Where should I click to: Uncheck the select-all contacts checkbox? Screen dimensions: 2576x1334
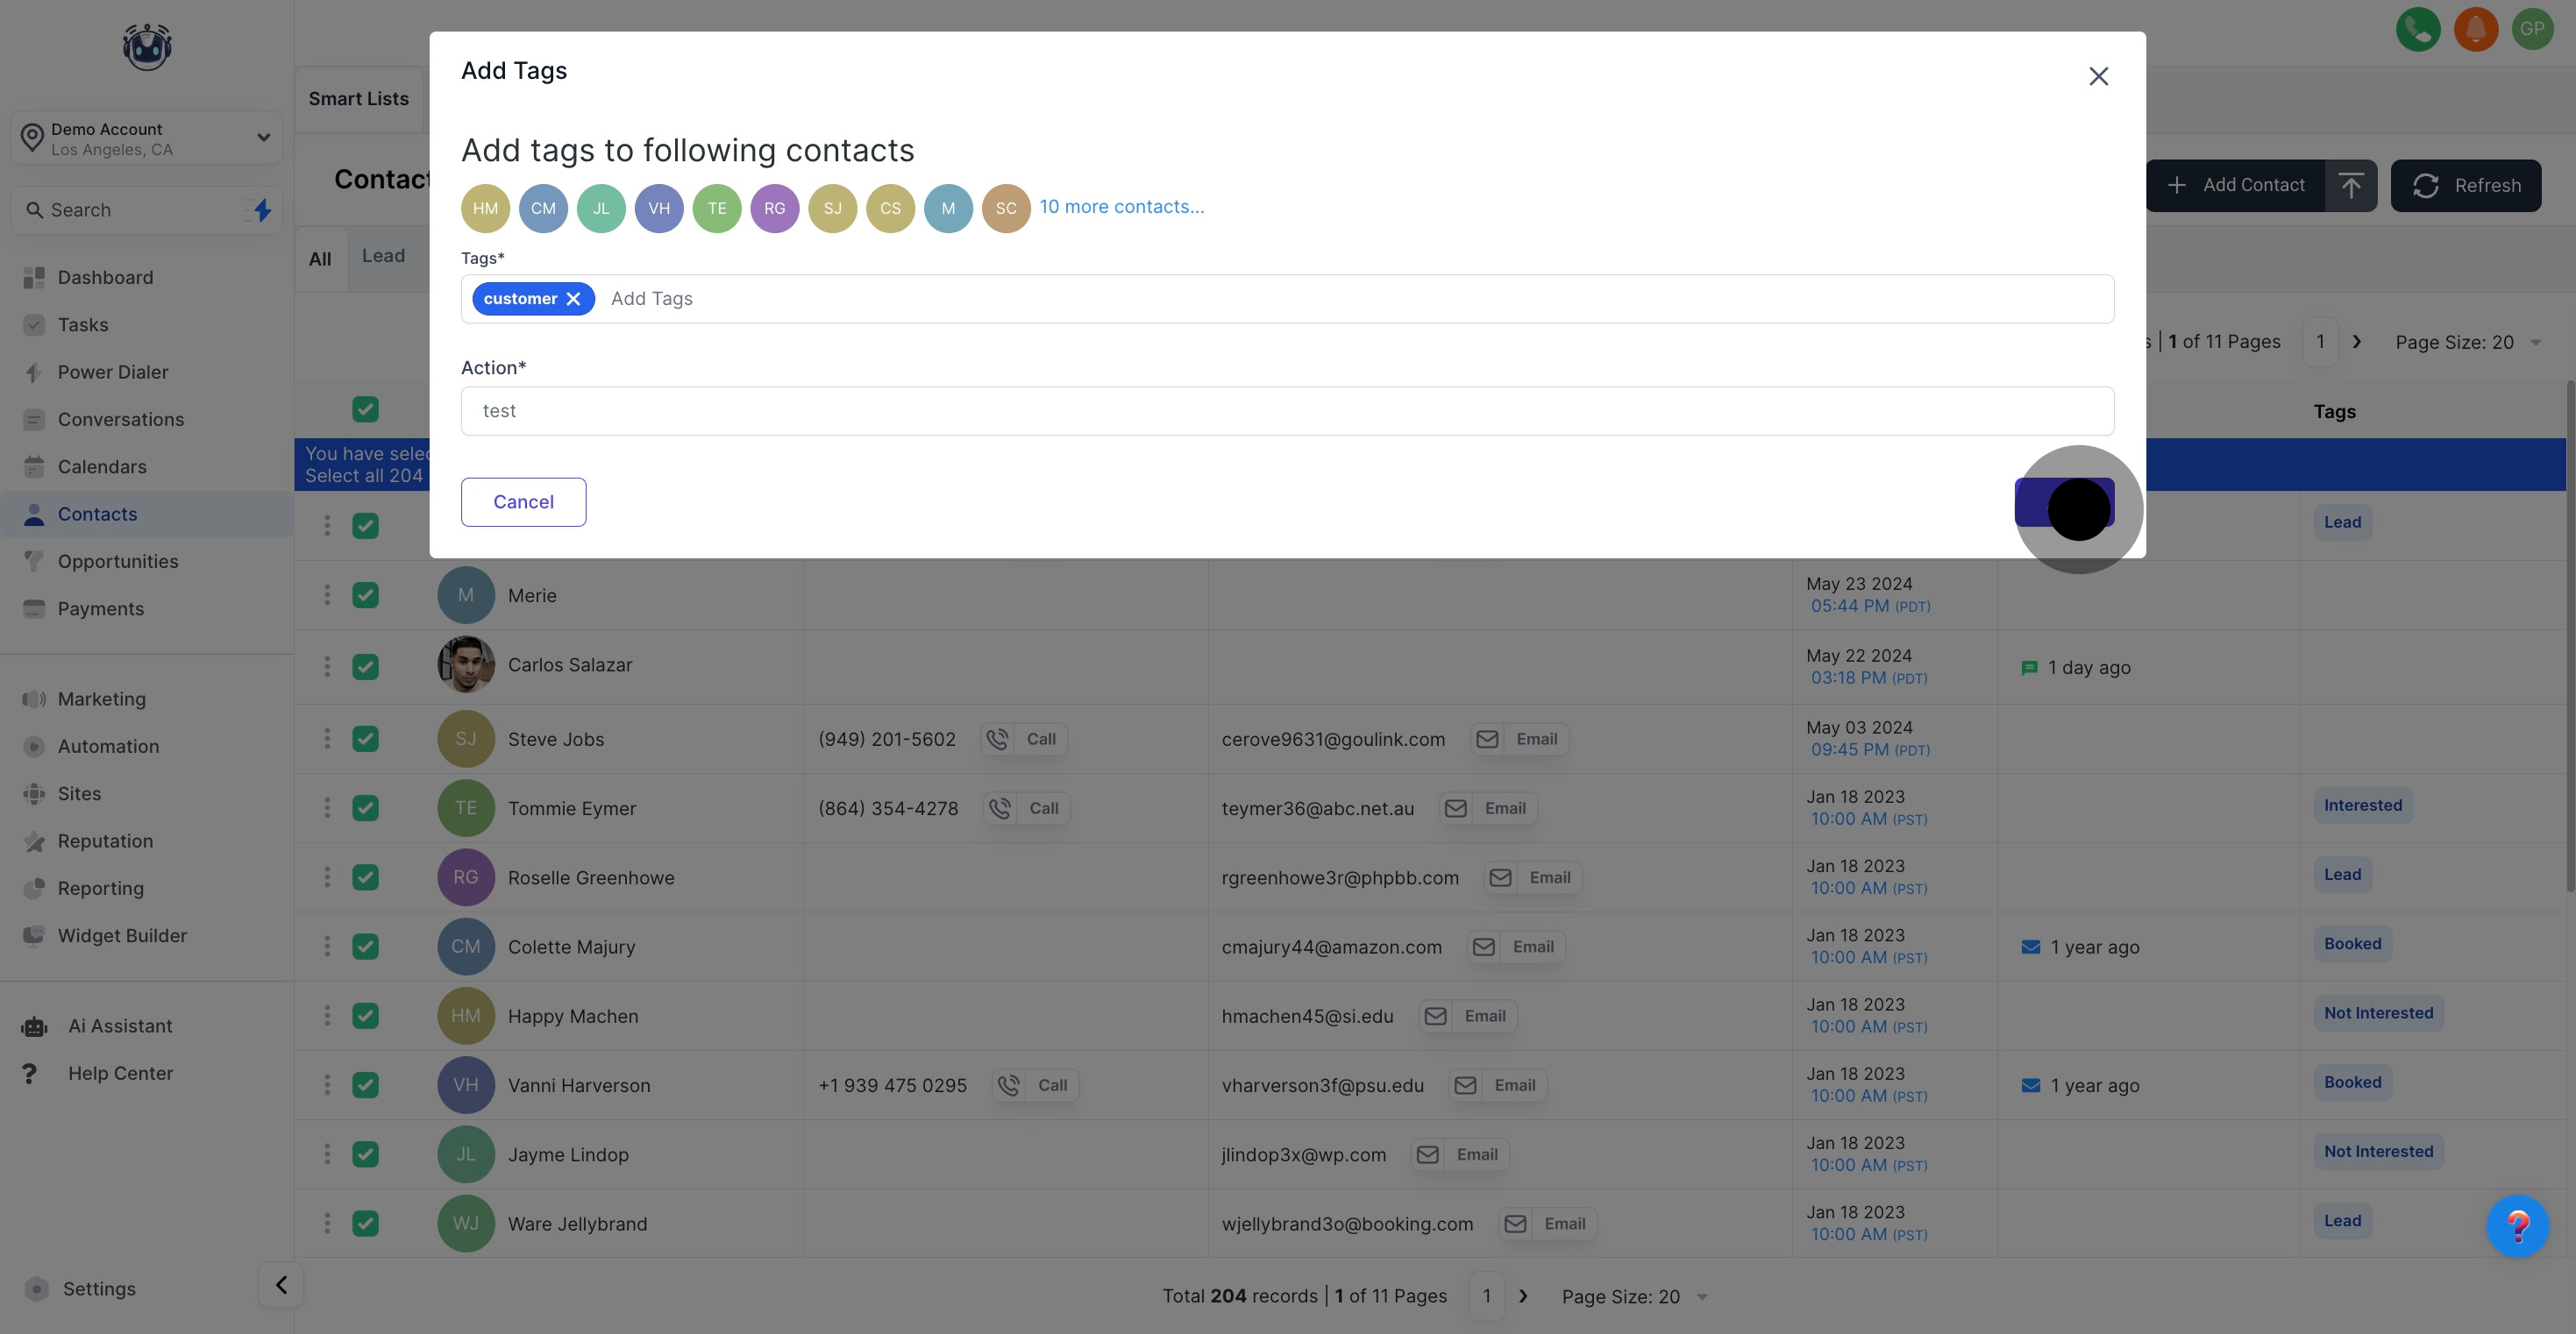pos(365,409)
